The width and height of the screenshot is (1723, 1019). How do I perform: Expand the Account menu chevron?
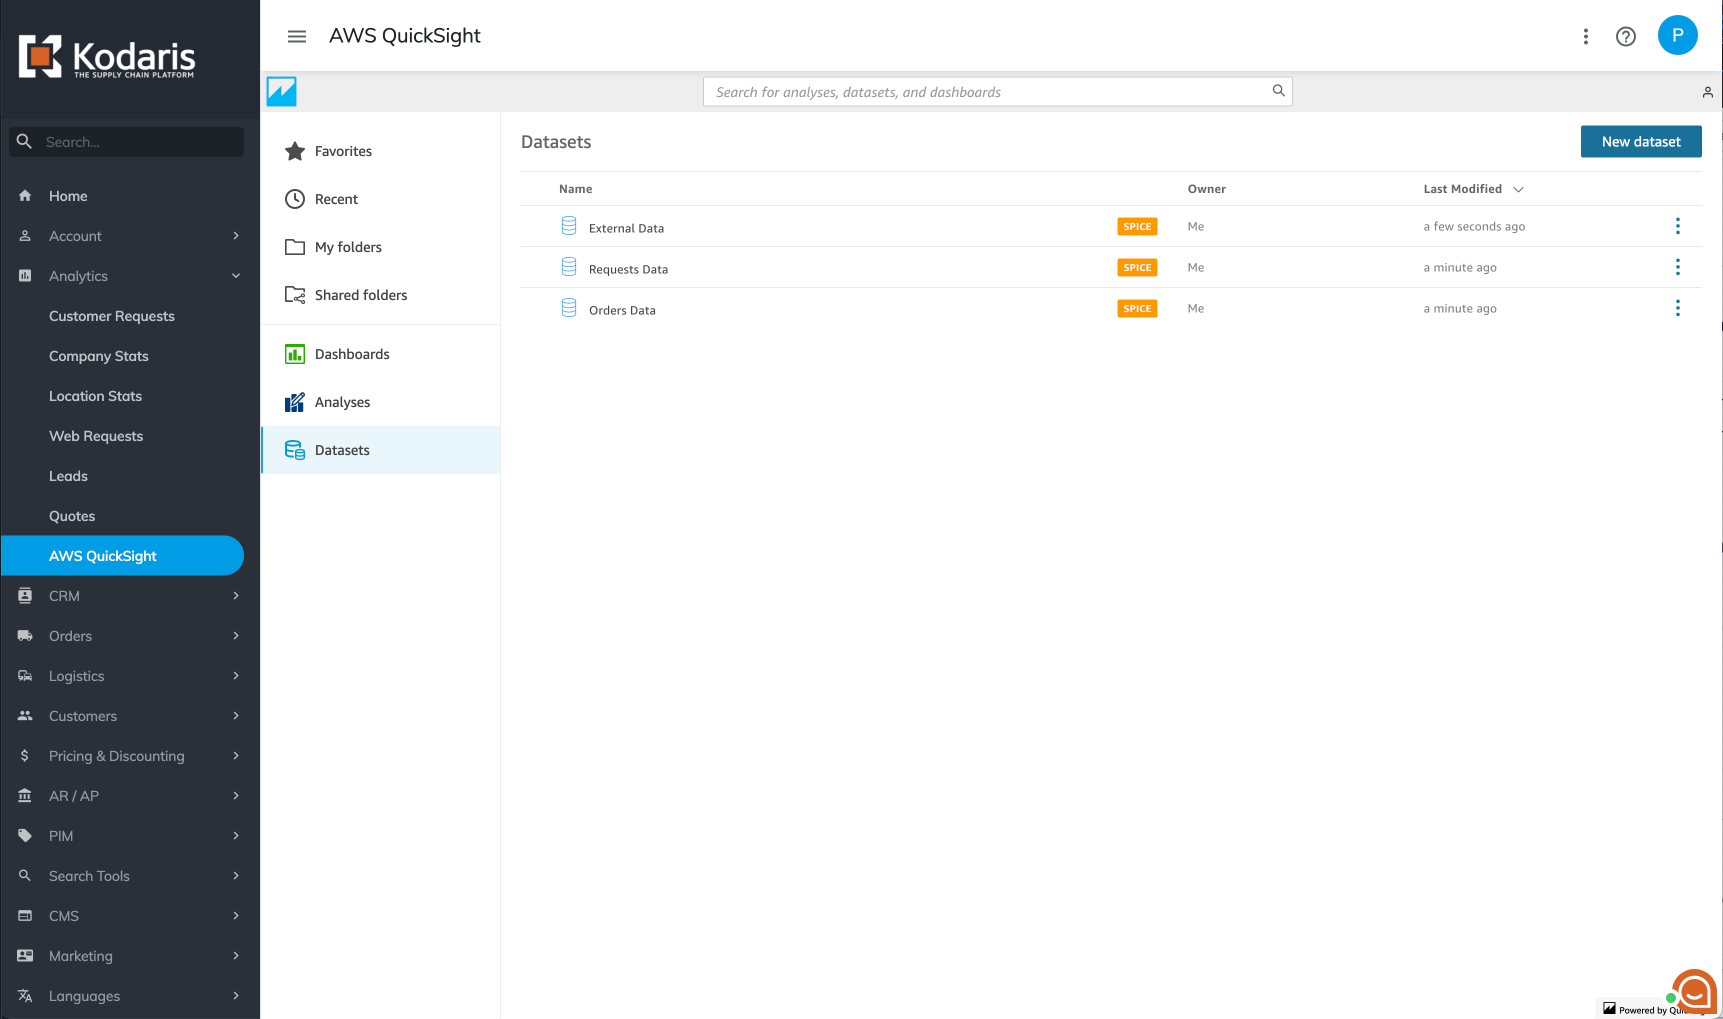(x=236, y=236)
